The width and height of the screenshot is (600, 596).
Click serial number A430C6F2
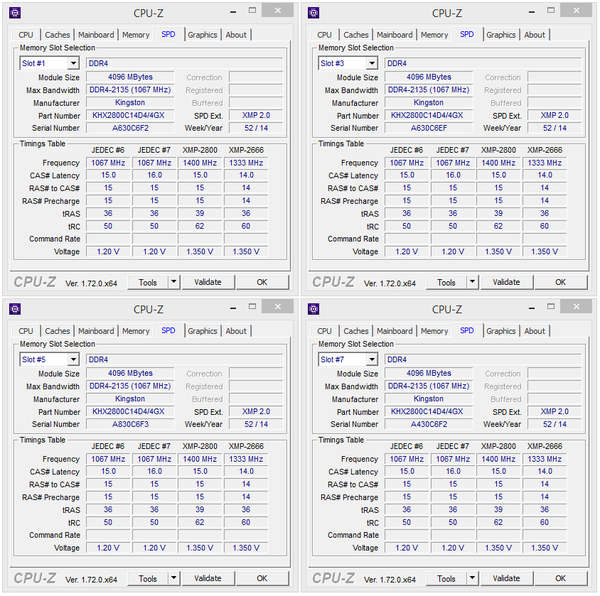pyautogui.click(x=429, y=424)
